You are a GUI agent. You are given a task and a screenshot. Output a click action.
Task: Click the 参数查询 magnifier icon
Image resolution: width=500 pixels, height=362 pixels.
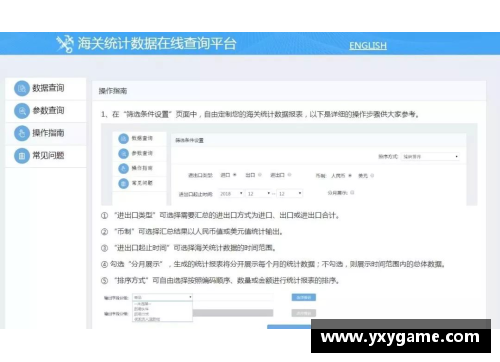(22, 111)
